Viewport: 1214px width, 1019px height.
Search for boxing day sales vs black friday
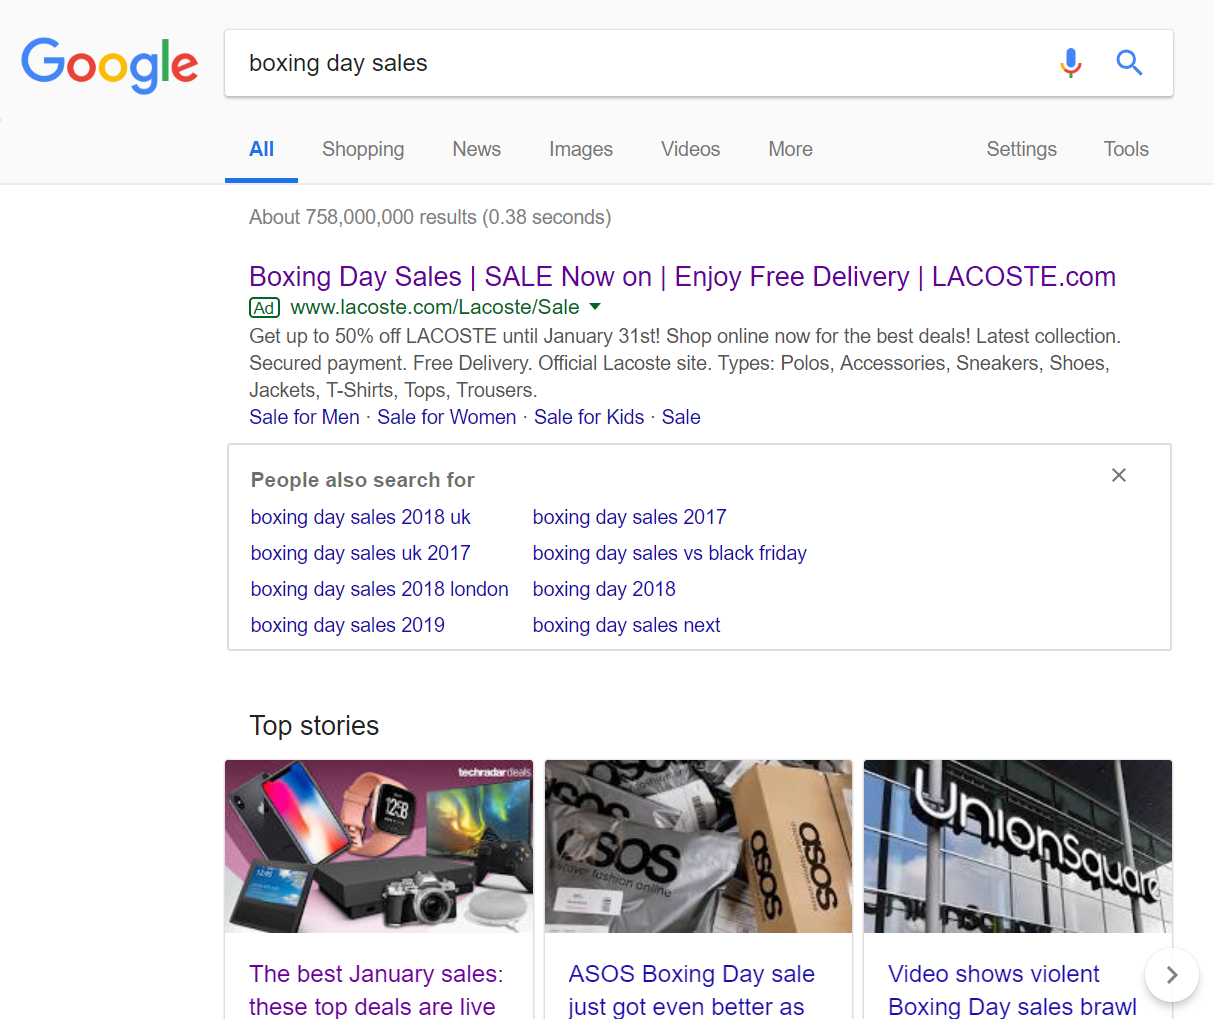[669, 553]
